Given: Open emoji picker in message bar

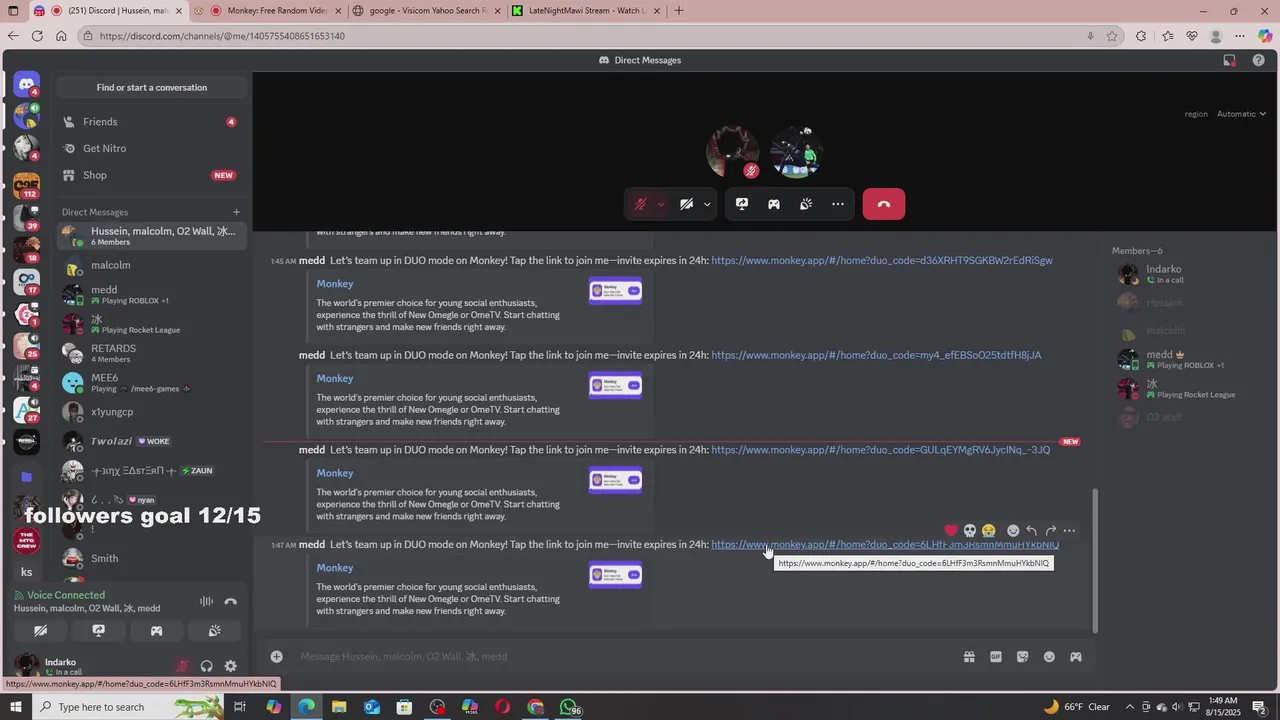Looking at the screenshot, I should pyautogui.click(x=1049, y=657).
